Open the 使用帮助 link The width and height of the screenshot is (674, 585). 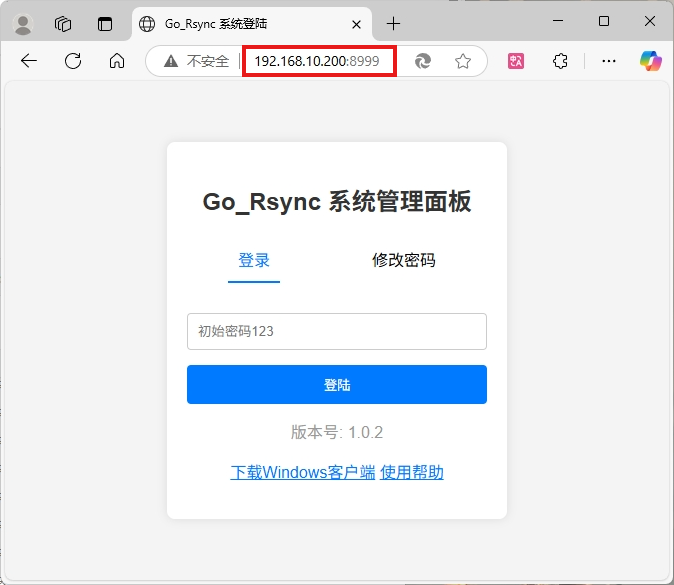click(412, 472)
